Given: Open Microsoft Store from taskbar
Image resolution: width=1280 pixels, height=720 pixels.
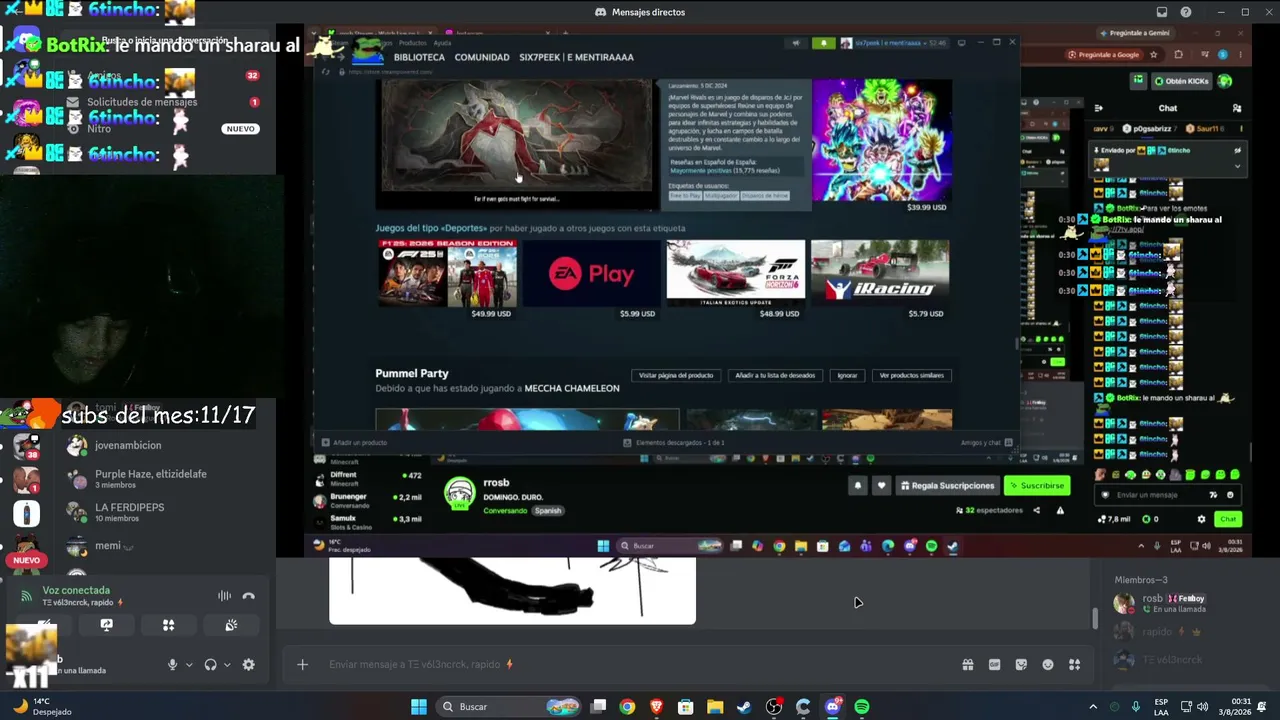Looking at the screenshot, I should [x=685, y=707].
